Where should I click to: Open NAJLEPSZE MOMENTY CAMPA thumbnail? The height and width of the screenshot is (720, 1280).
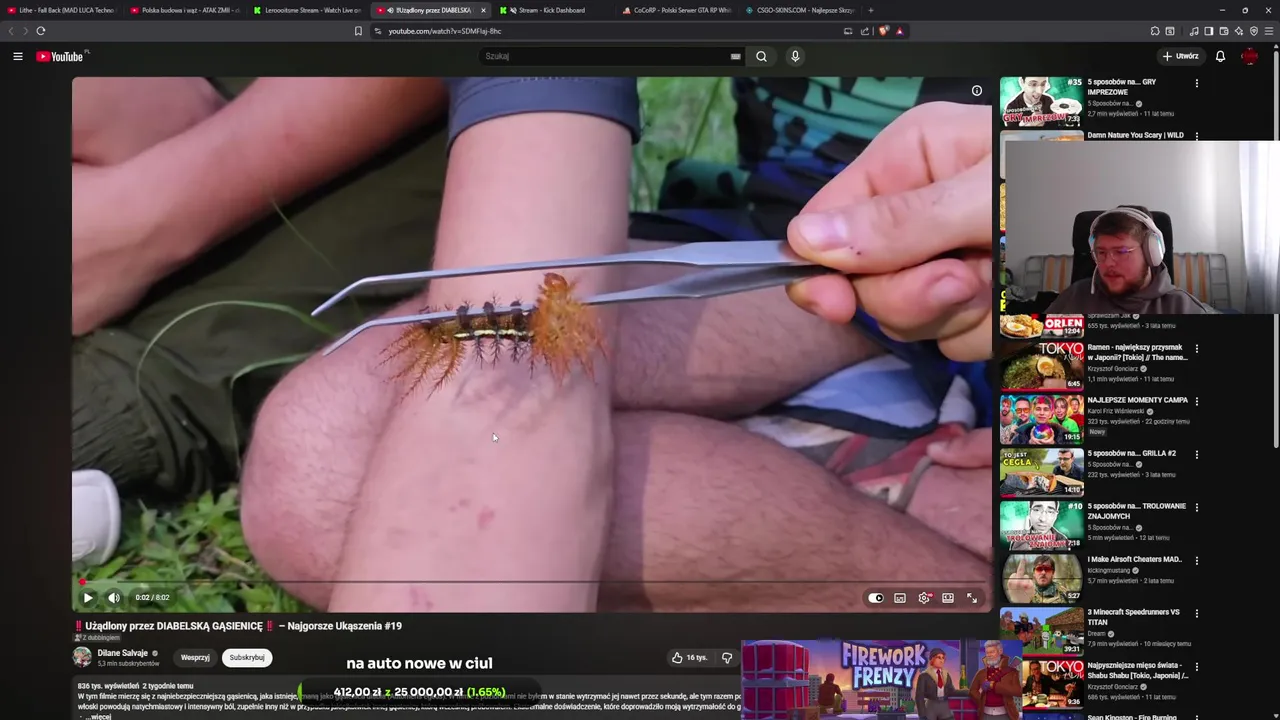1041,418
